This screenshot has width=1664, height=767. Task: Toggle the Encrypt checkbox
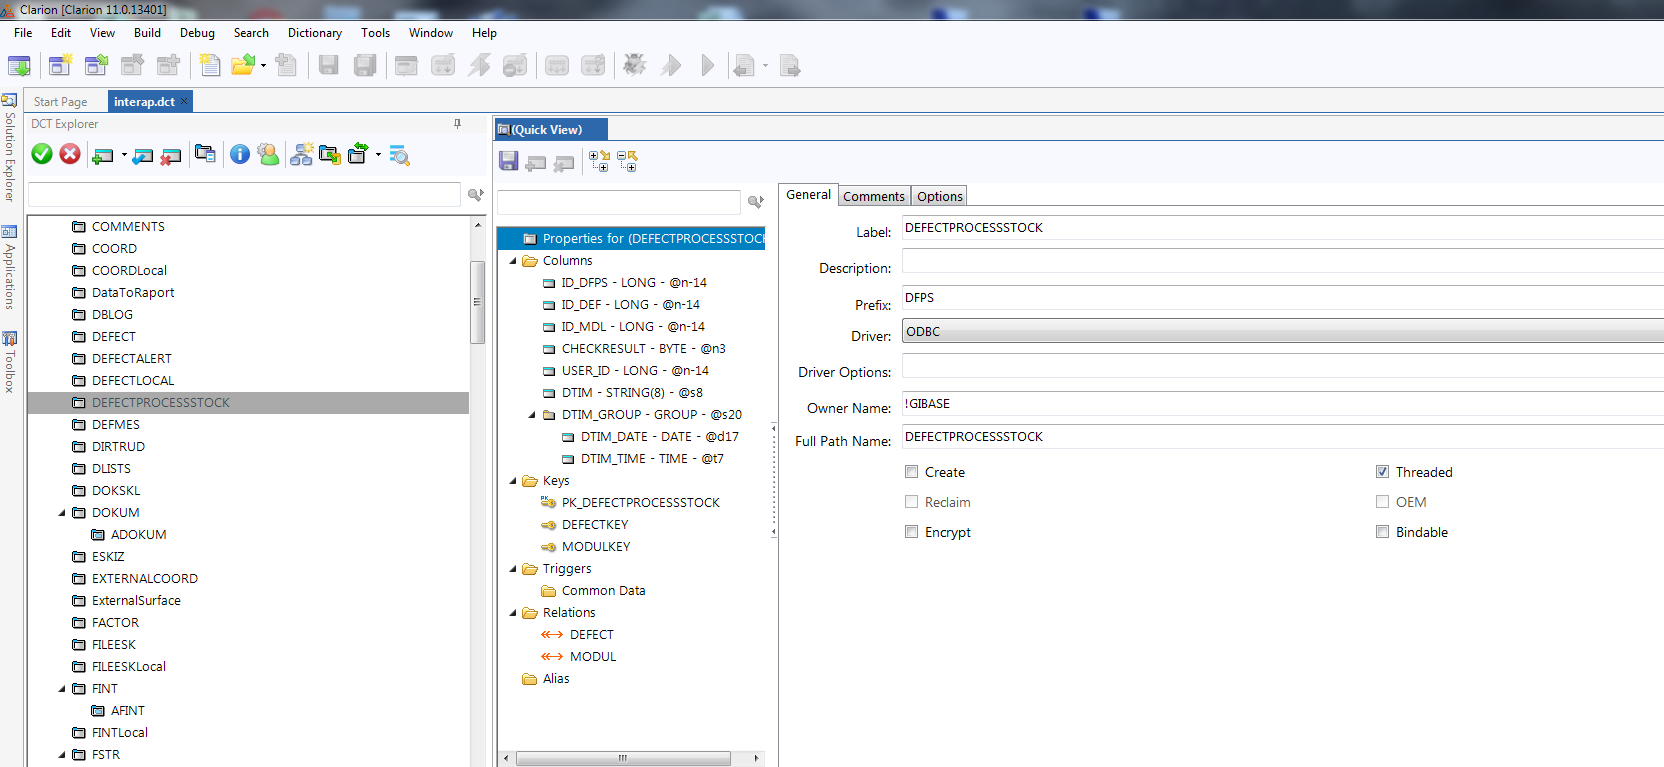coord(911,532)
